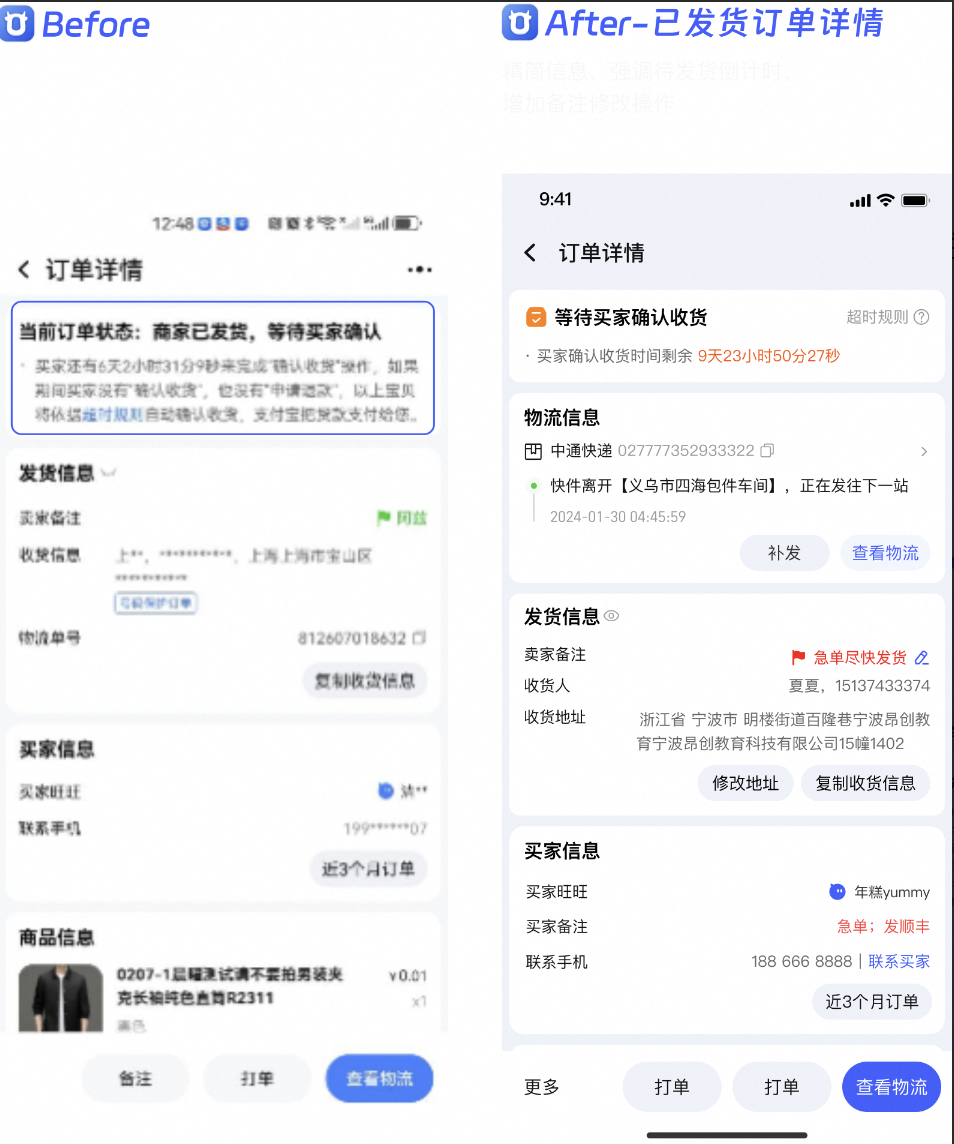The height and width of the screenshot is (1144, 954).
Task: Click seller note 急单尽快发货
Action: tap(860, 657)
